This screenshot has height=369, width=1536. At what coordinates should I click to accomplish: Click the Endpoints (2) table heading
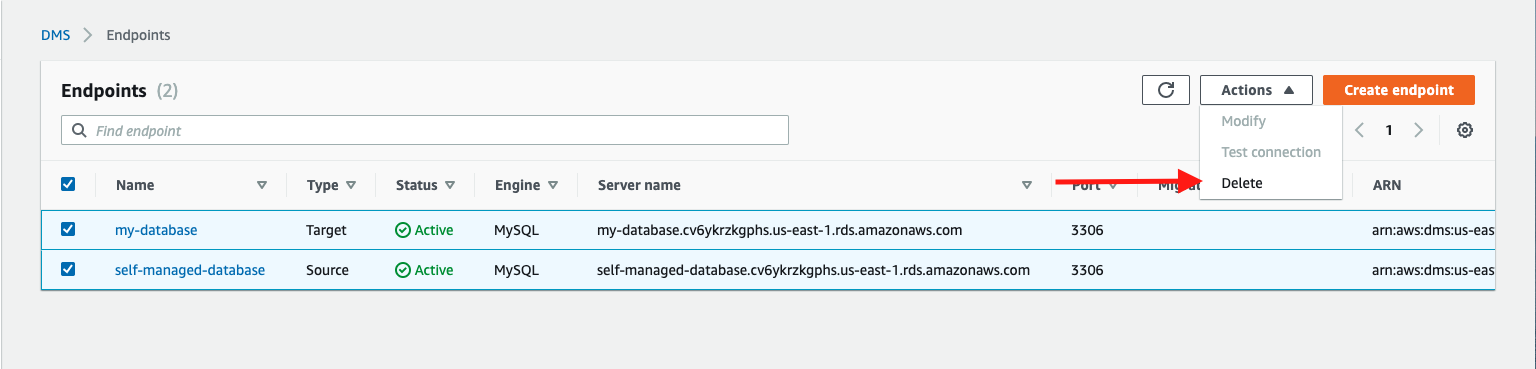pos(120,90)
